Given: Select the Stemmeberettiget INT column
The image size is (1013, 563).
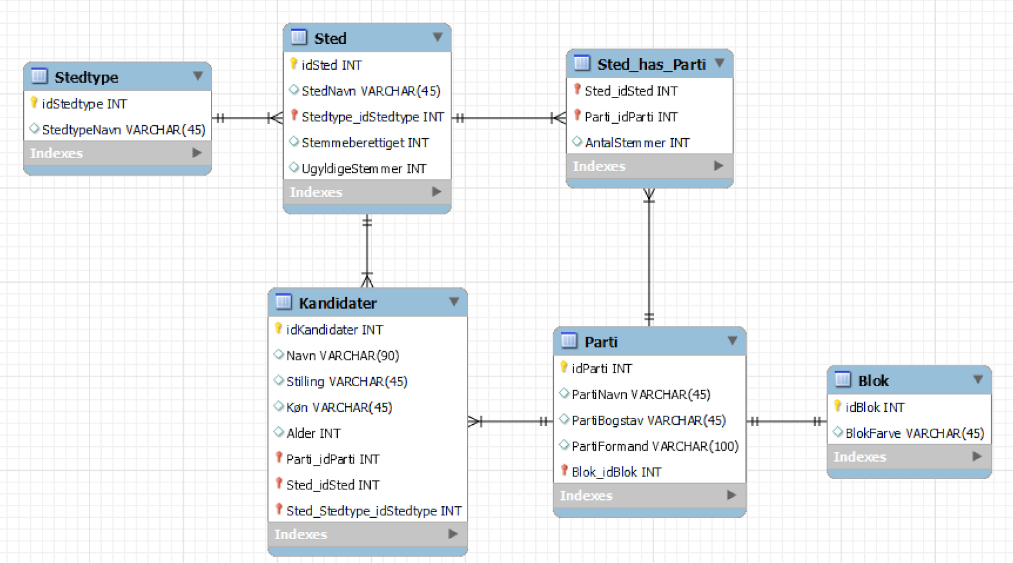Looking at the screenshot, I should [x=367, y=142].
